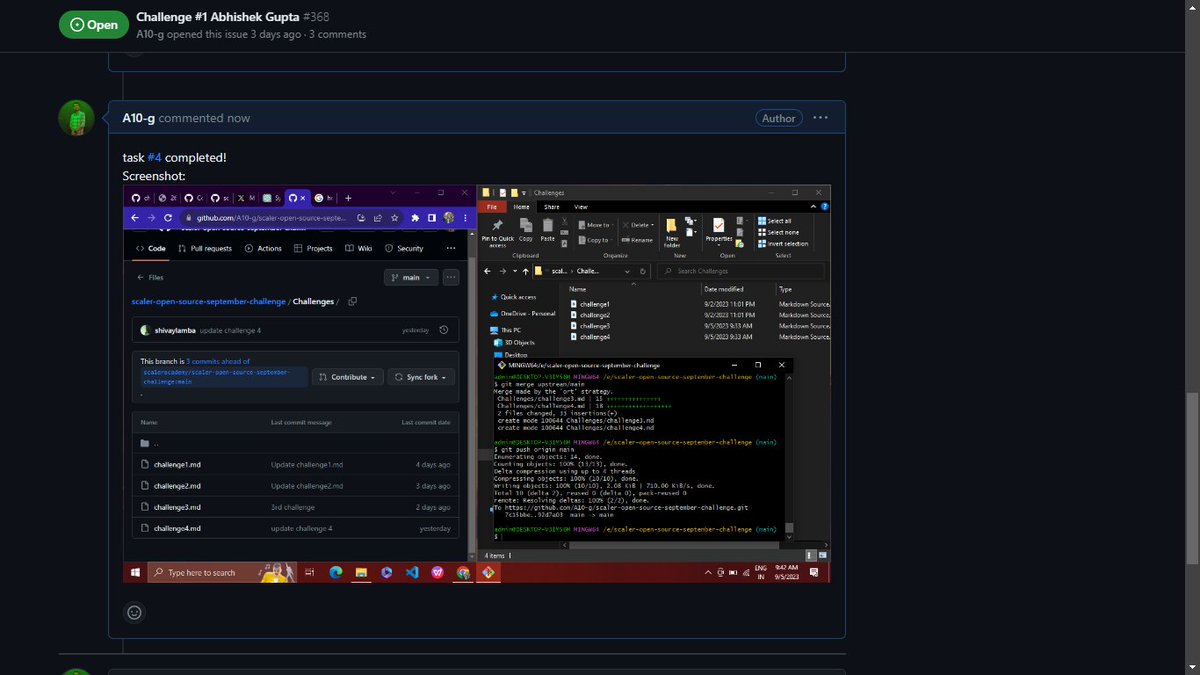This screenshot has width=1200, height=675.
Task: Launch VS Code from the taskbar
Action: point(412,572)
